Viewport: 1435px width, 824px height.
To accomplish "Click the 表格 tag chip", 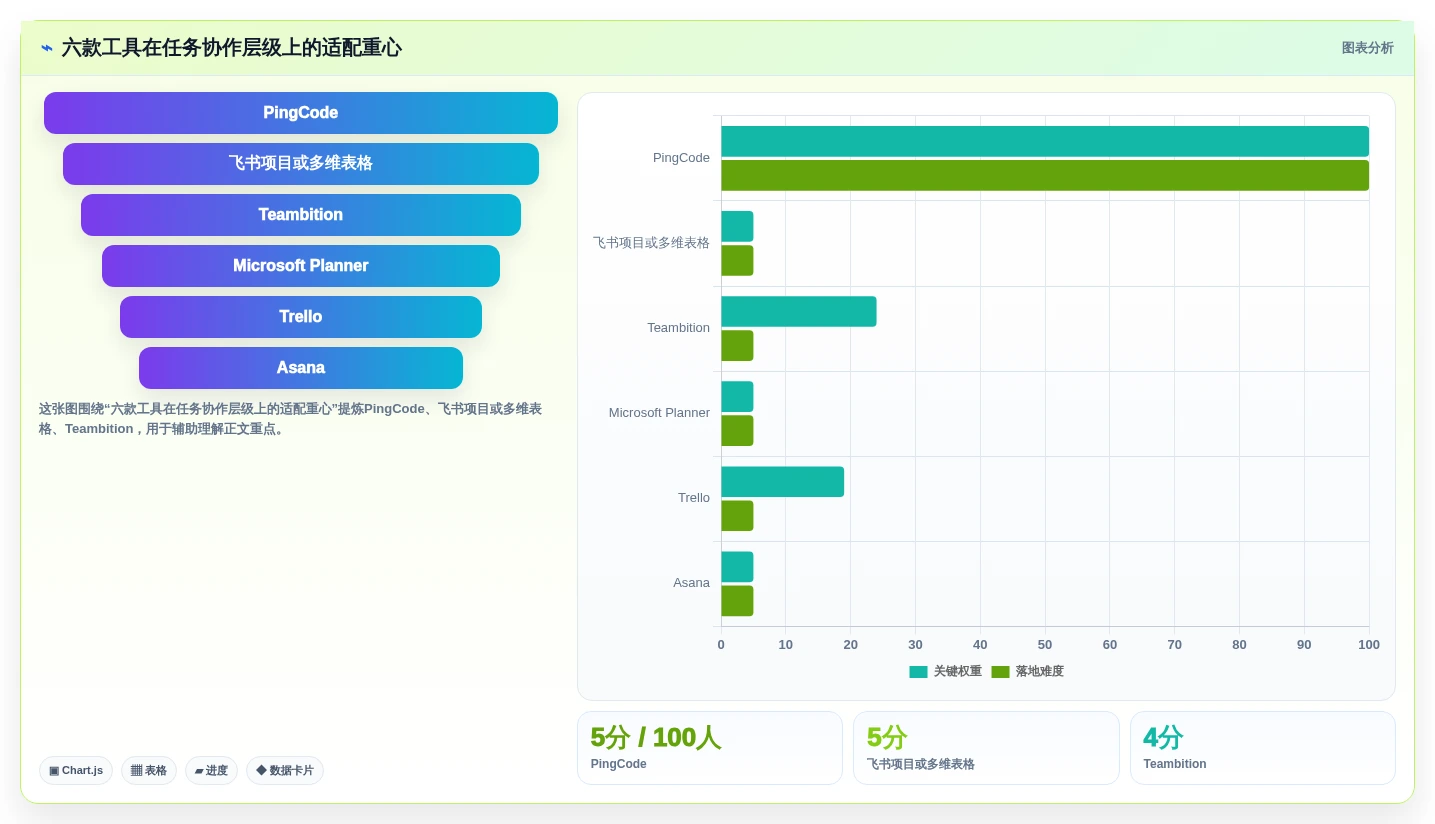I will pos(149,770).
